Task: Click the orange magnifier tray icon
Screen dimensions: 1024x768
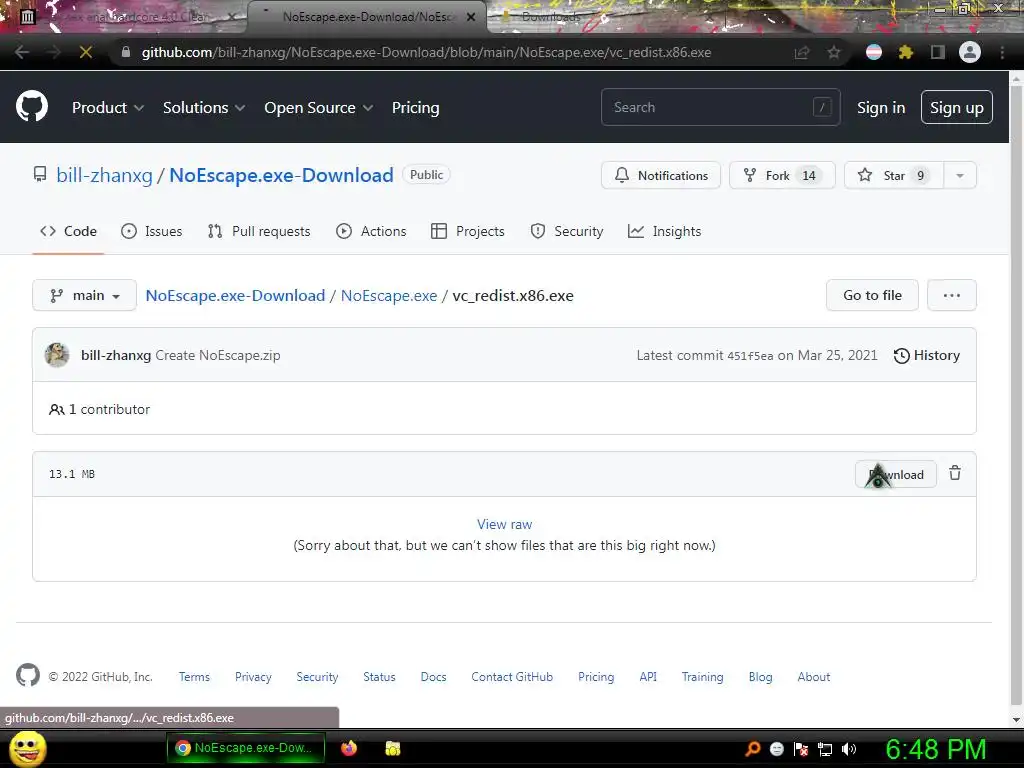Action: click(x=753, y=748)
